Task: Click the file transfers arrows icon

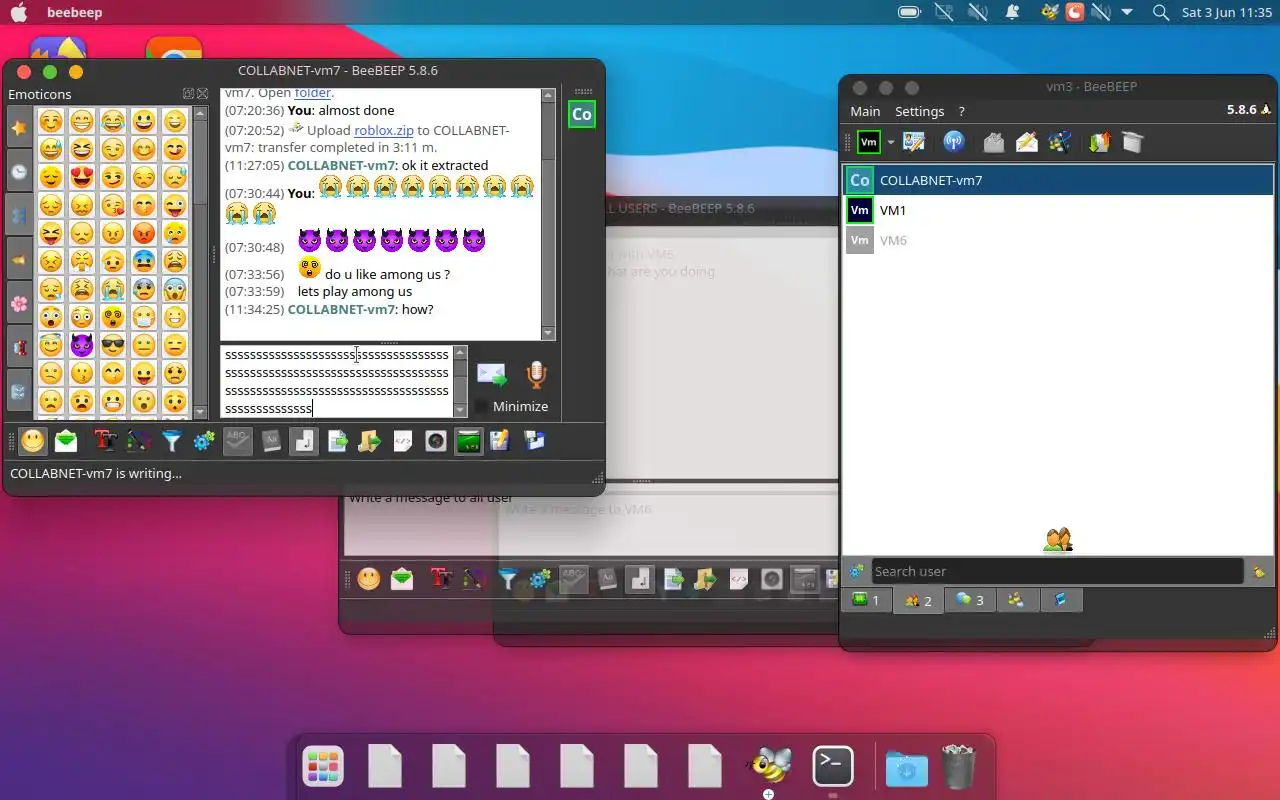Action: pos(1099,142)
